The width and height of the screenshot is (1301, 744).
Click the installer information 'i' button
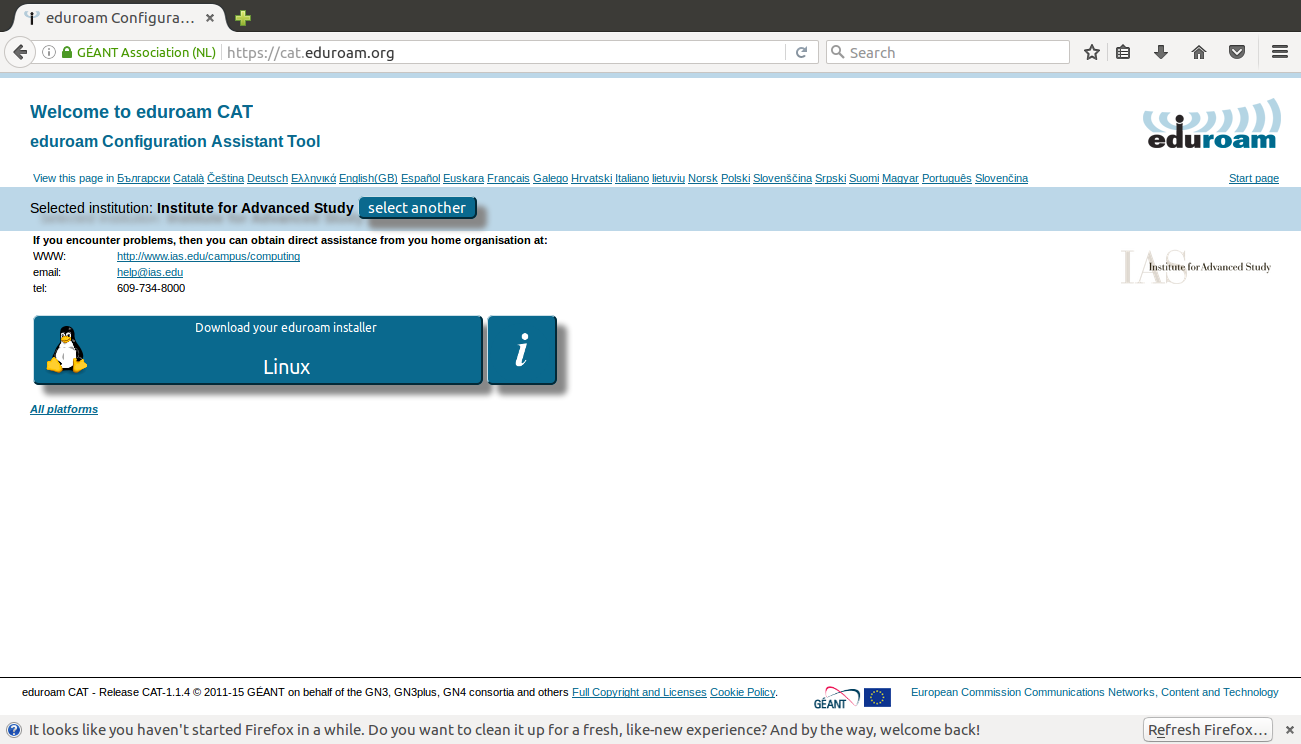coord(521,350)
